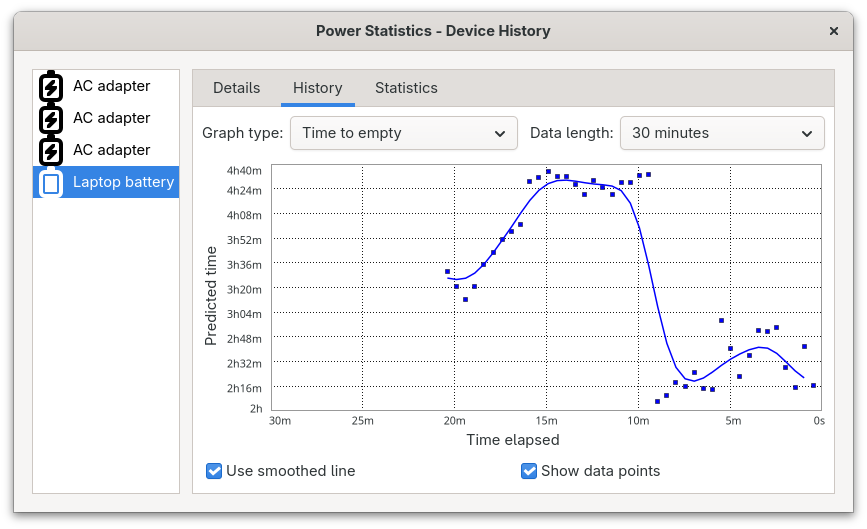Click the 15m label on the Time elapsed axis
Screen dimensions: 867x529
pos(546,421)
